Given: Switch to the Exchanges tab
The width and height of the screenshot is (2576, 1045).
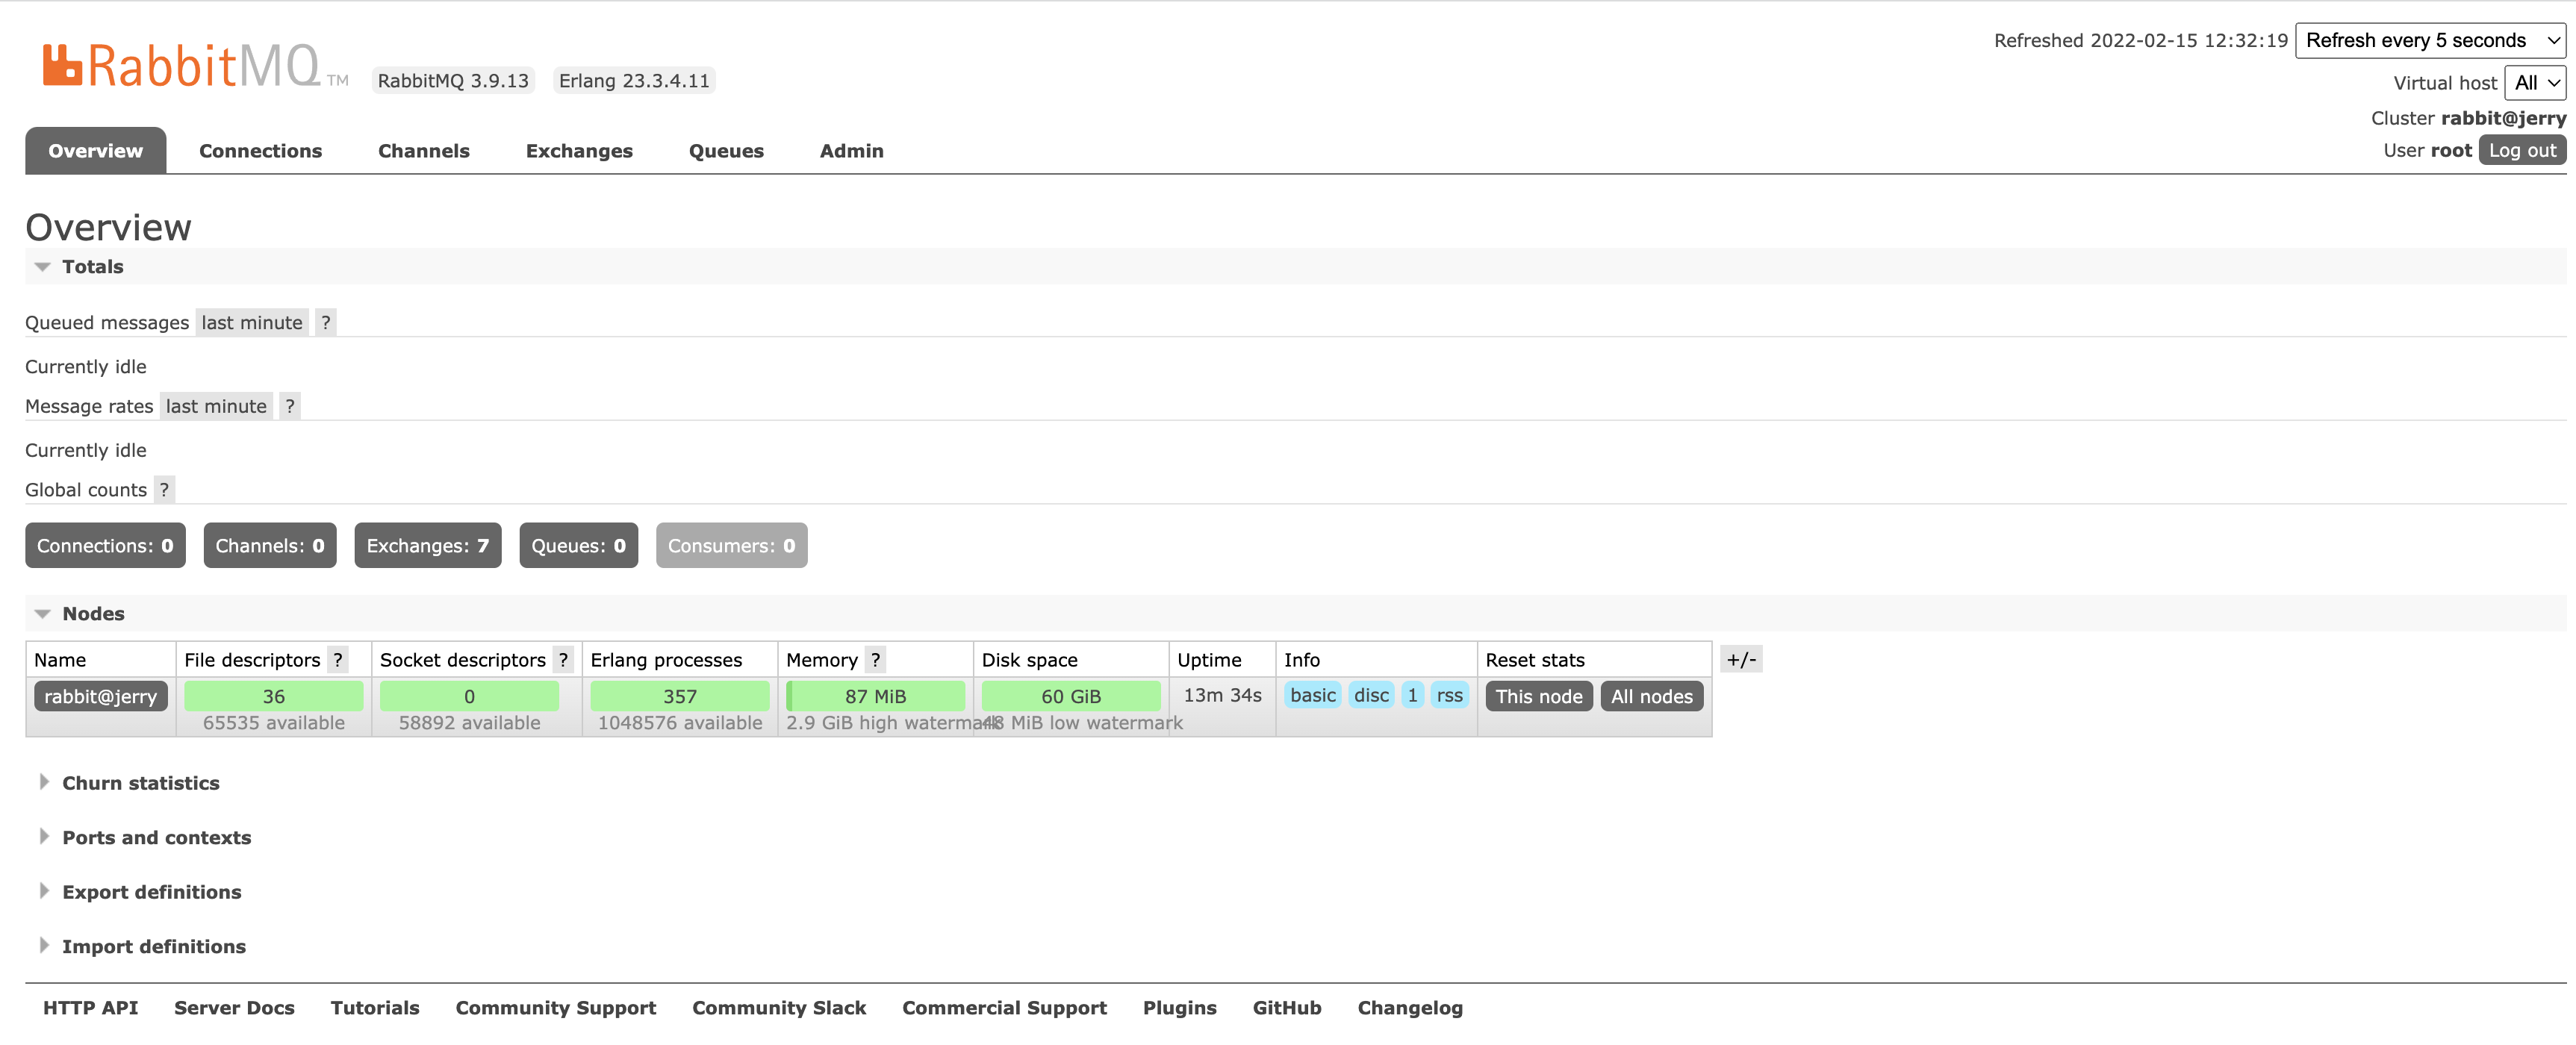Looking at the screenshot, I should click(579, 151).
